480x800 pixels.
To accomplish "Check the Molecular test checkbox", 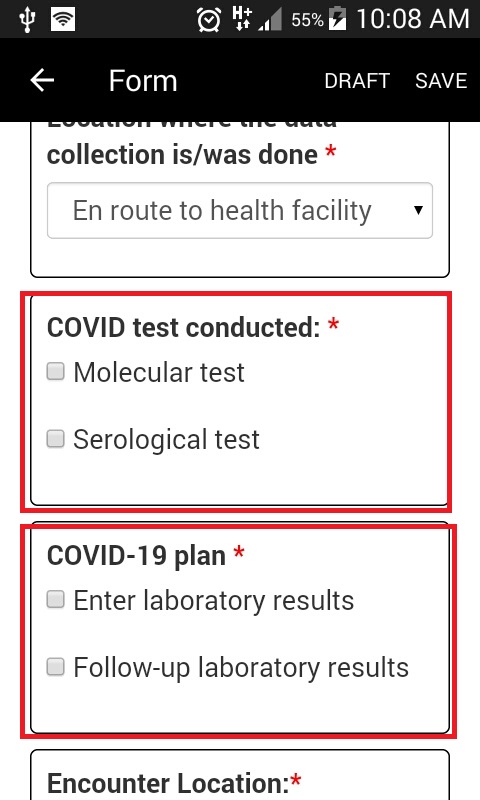I will pos(56,371).
